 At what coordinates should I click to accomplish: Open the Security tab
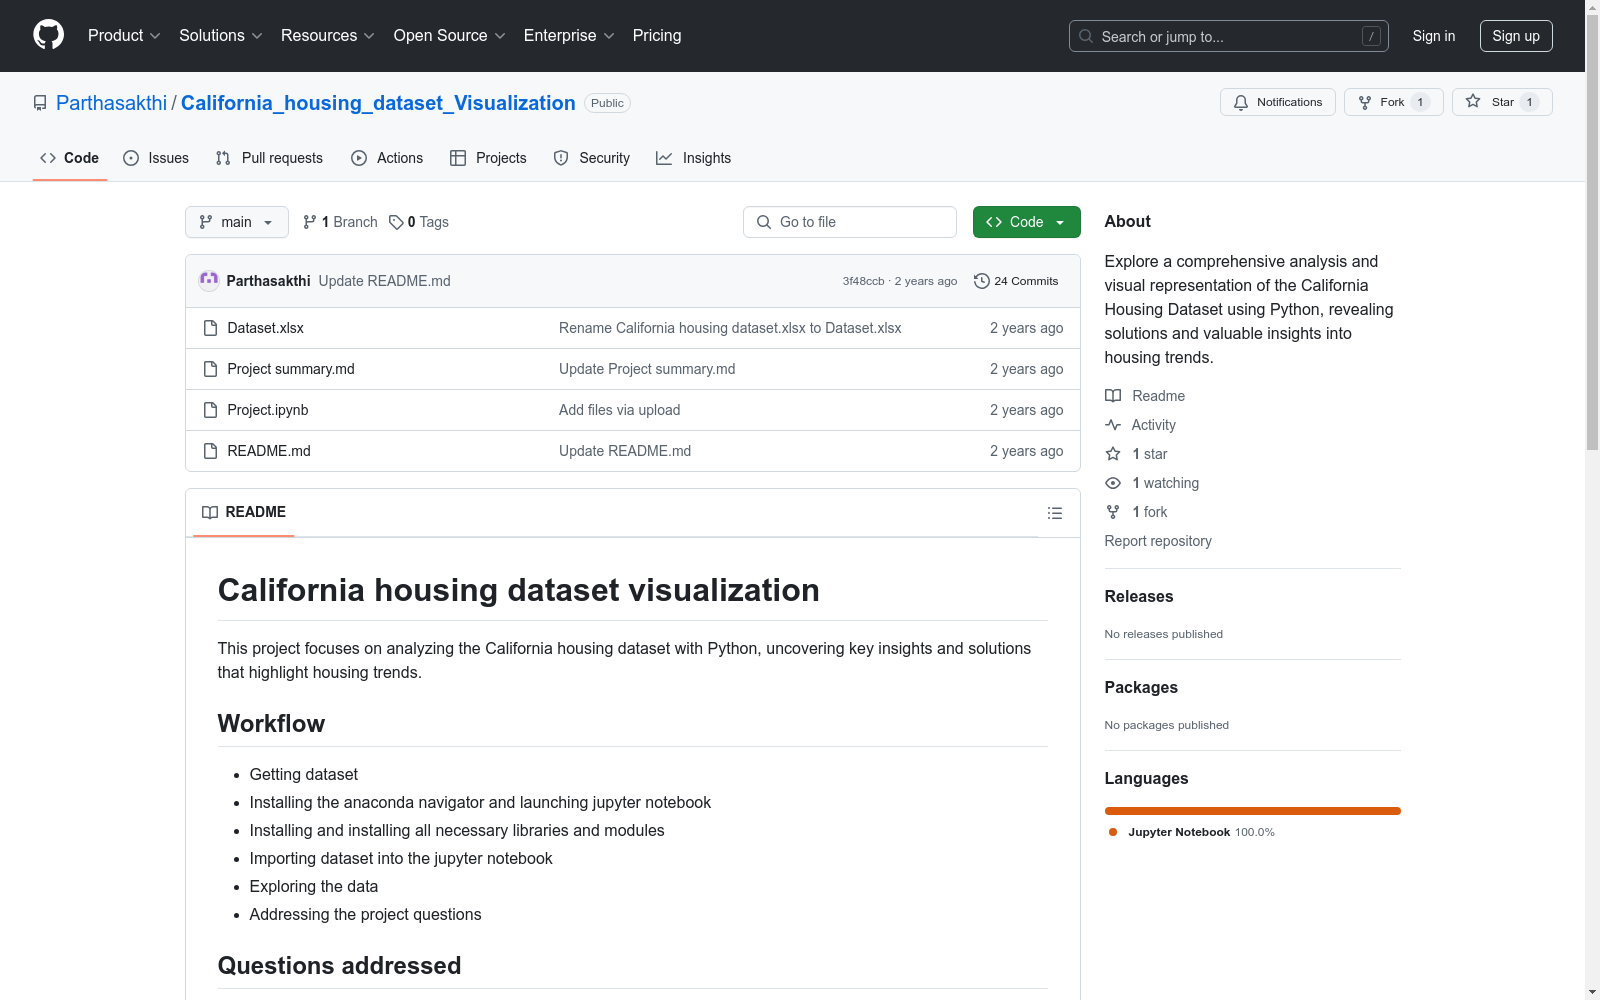coord(592,158)
